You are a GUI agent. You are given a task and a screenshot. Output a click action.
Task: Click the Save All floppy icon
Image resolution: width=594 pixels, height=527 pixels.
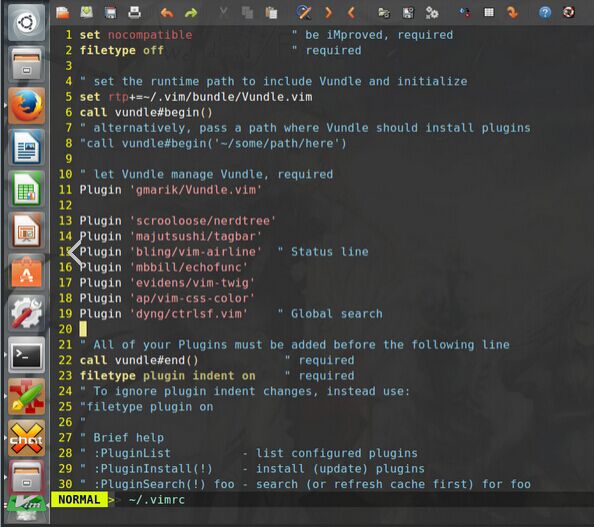(x=111, y=13)
